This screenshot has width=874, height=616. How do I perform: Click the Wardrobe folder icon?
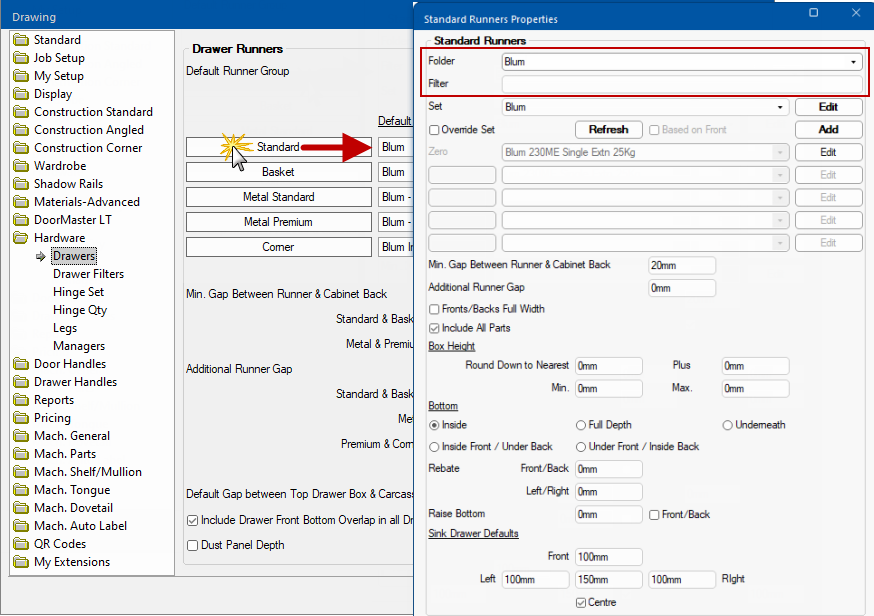21,166
